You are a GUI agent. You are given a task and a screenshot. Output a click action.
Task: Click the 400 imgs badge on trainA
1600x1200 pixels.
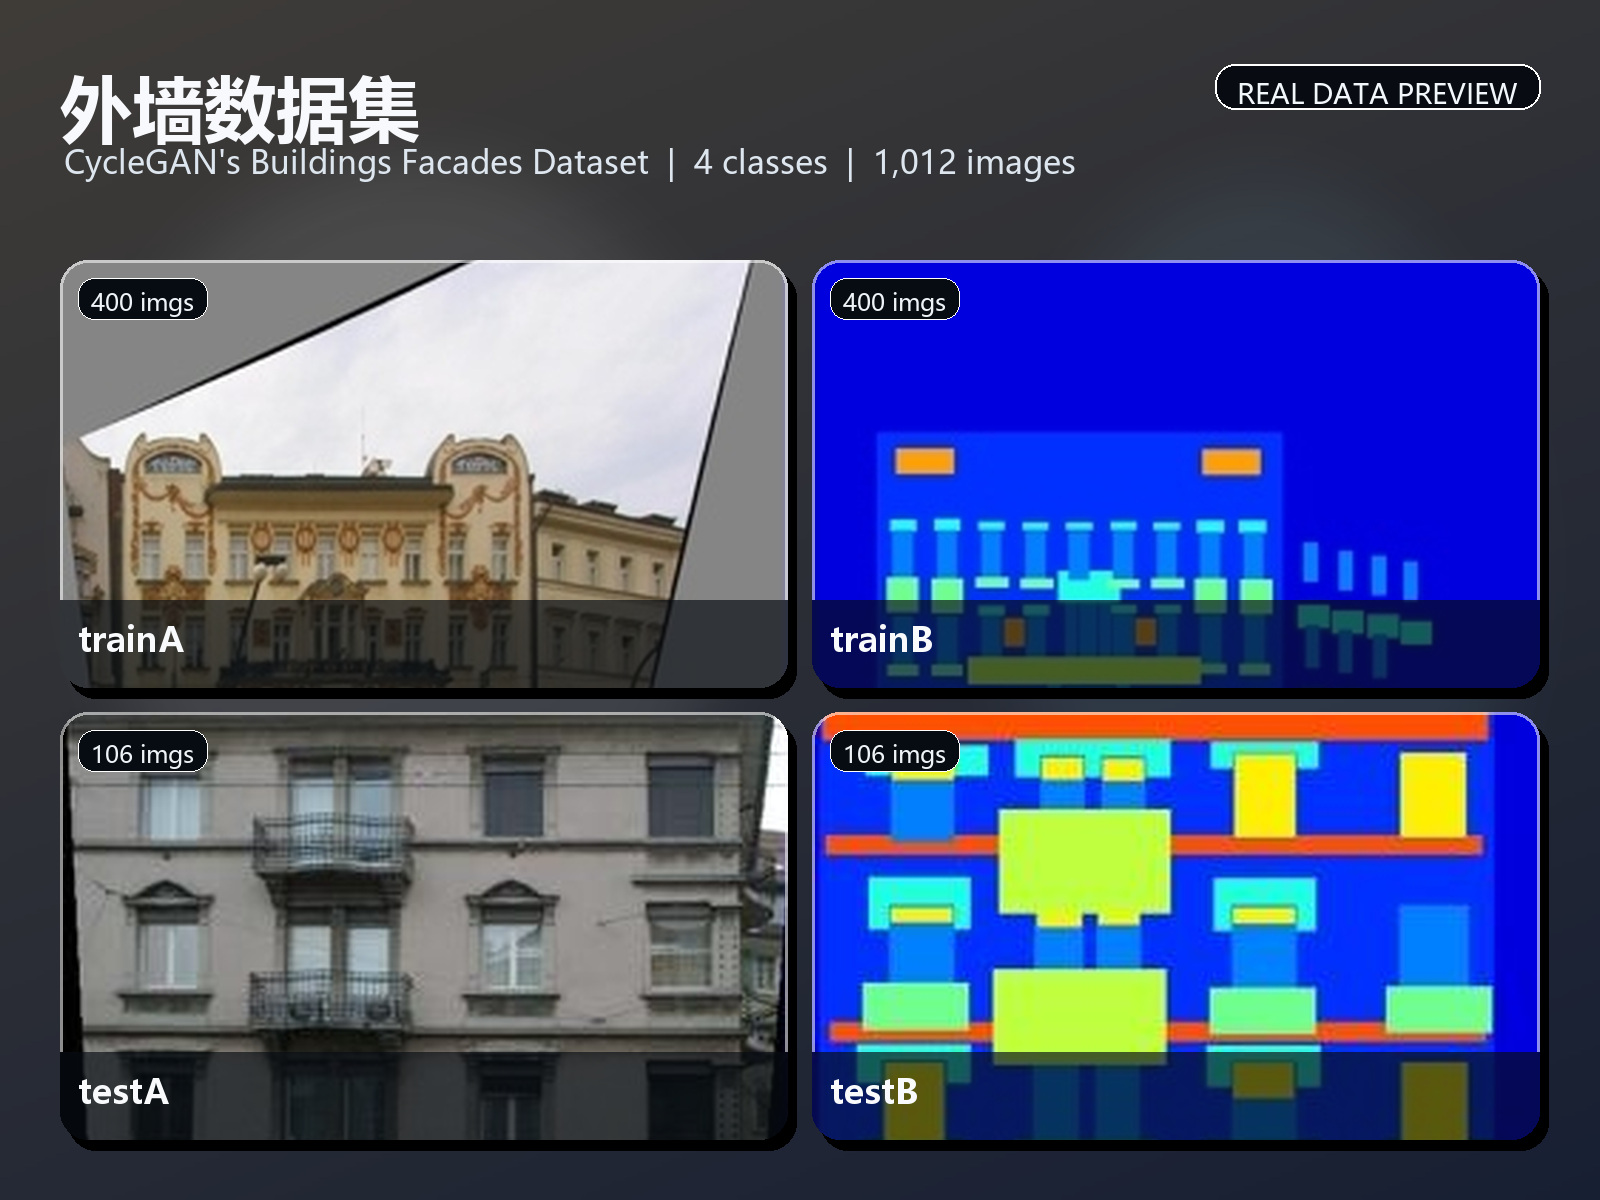142,300
